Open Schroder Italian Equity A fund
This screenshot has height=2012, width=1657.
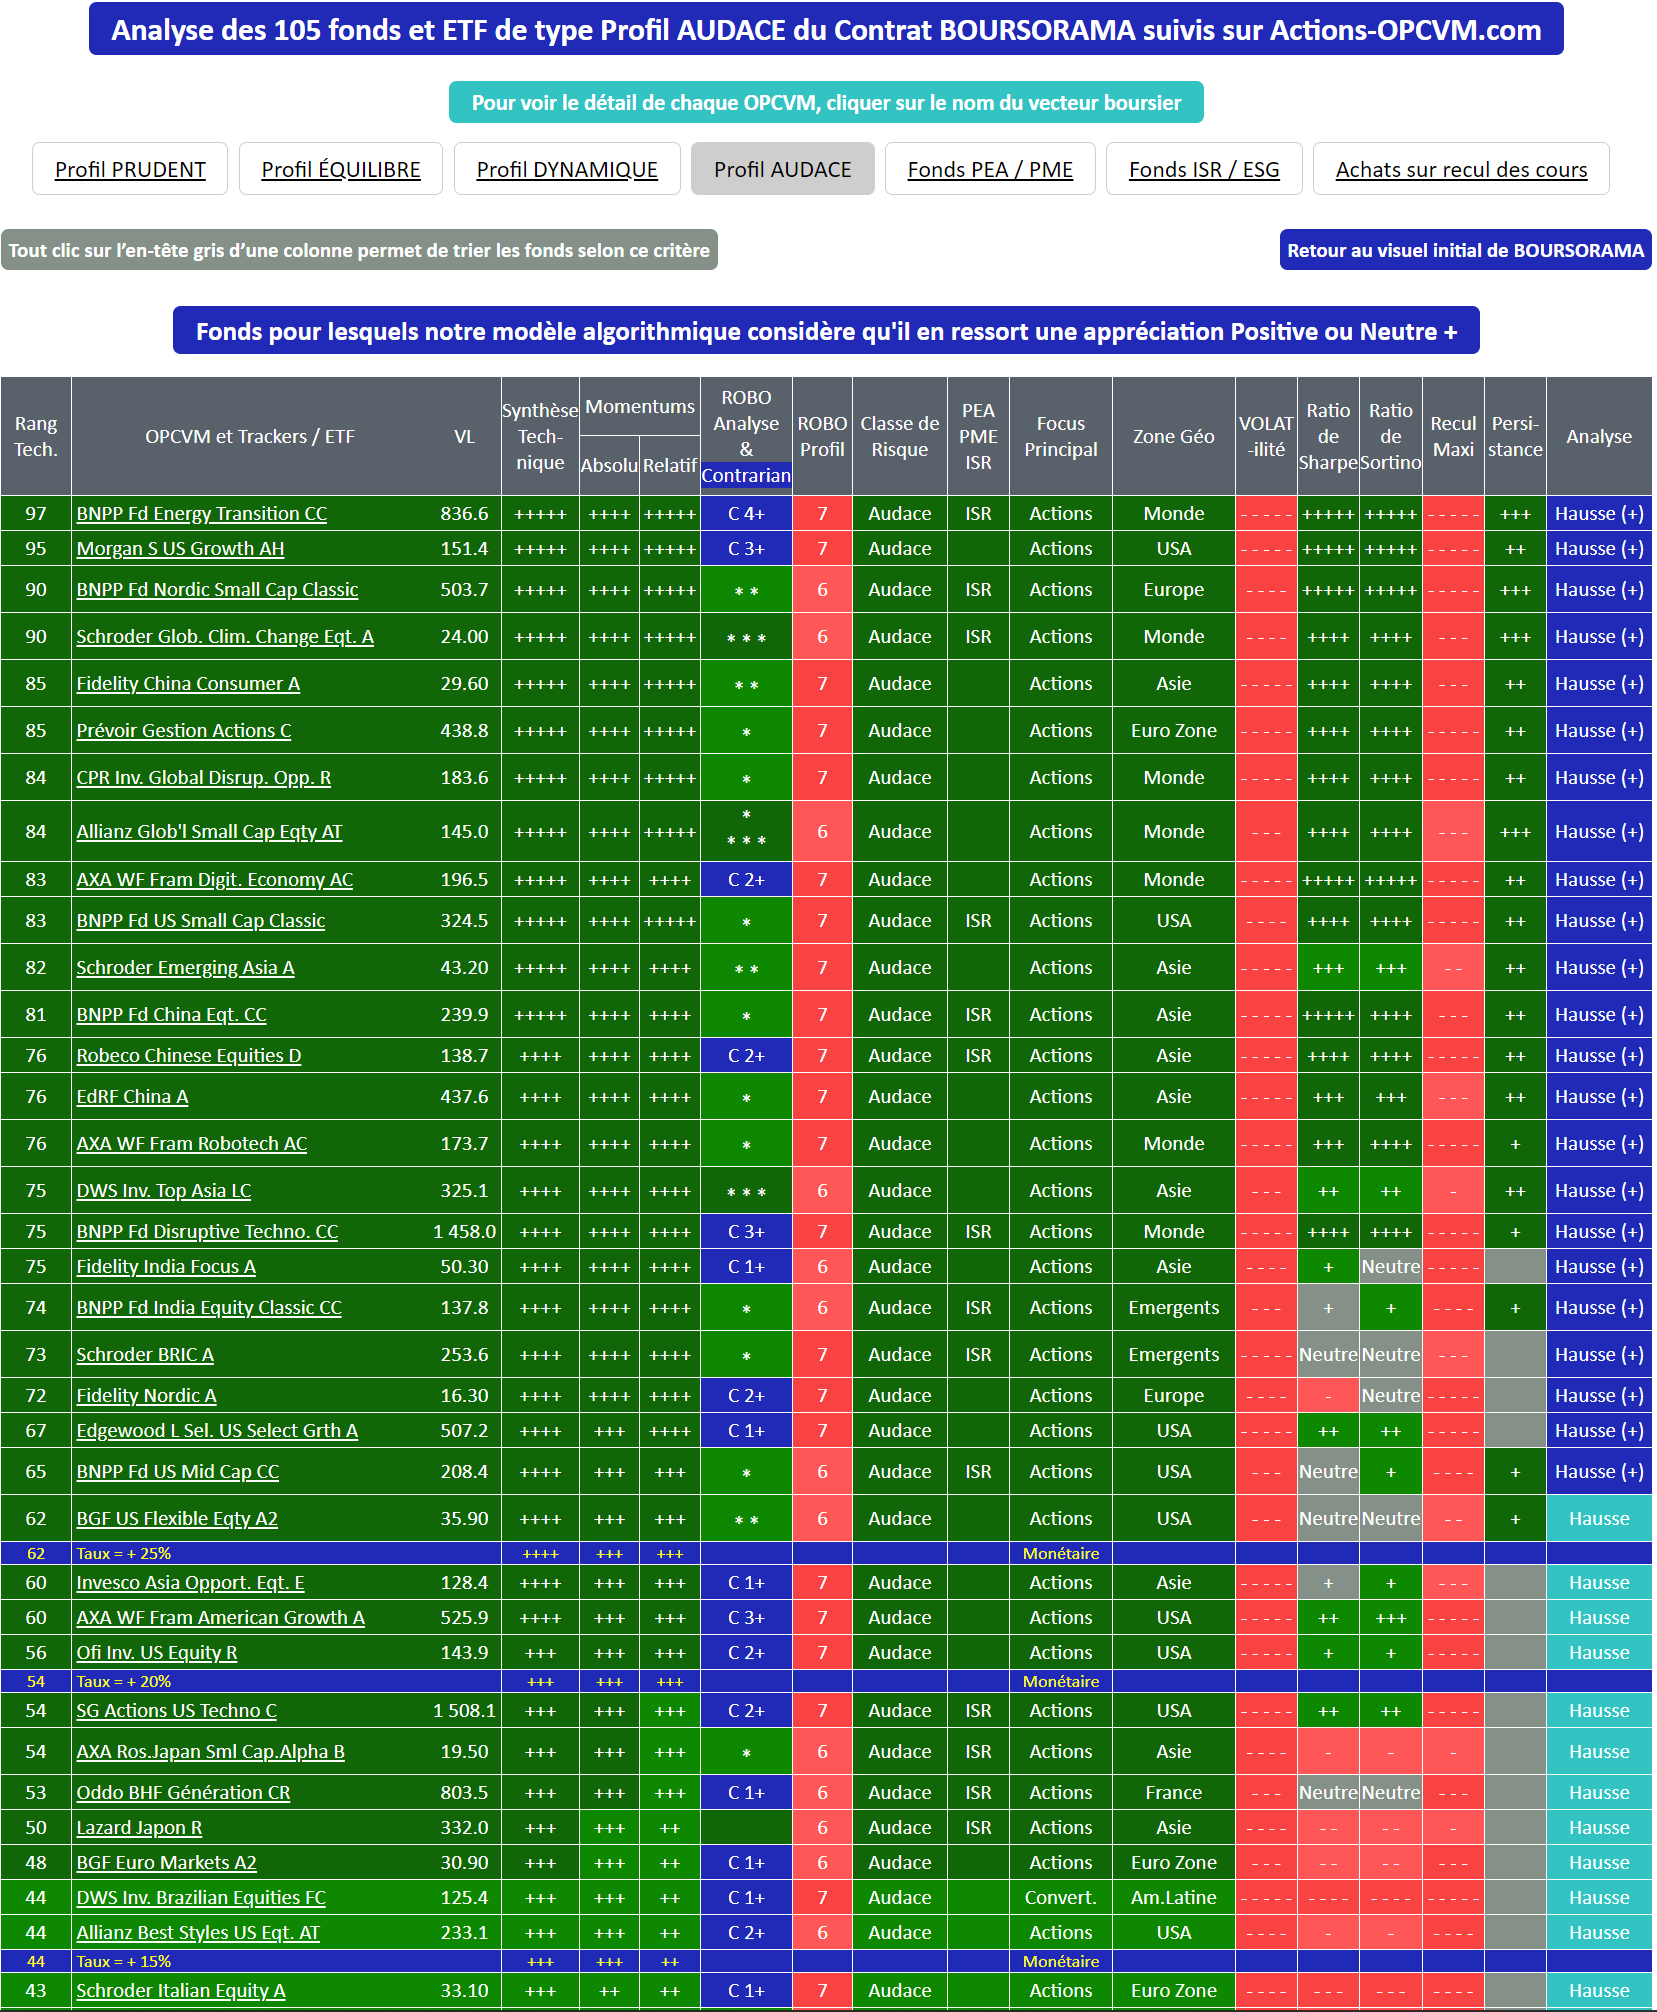(x=181, y=1991)
